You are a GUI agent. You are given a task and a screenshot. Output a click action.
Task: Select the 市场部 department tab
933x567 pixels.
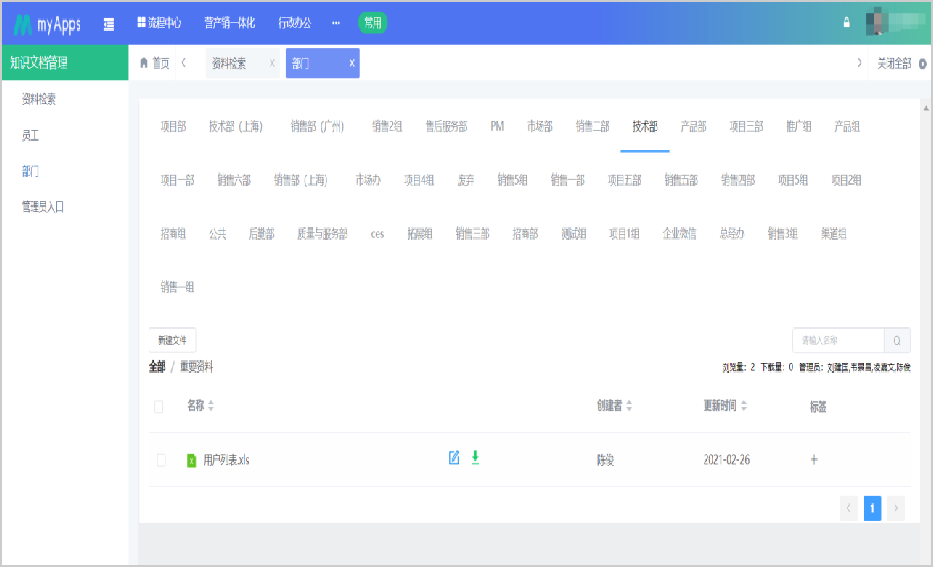tap(540, 127)
